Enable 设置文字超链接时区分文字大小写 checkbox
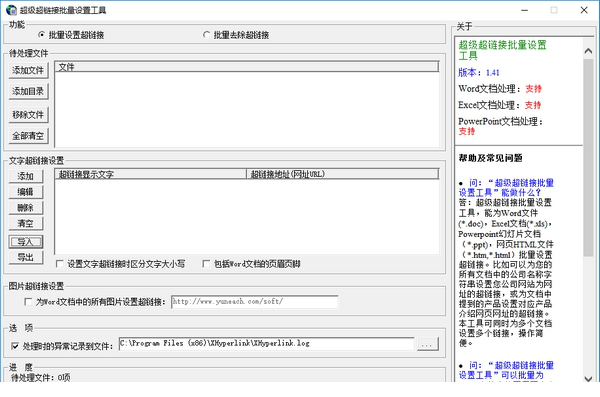Image resolution: width=600 pixels, height=397 pixels. pos(59,264)
